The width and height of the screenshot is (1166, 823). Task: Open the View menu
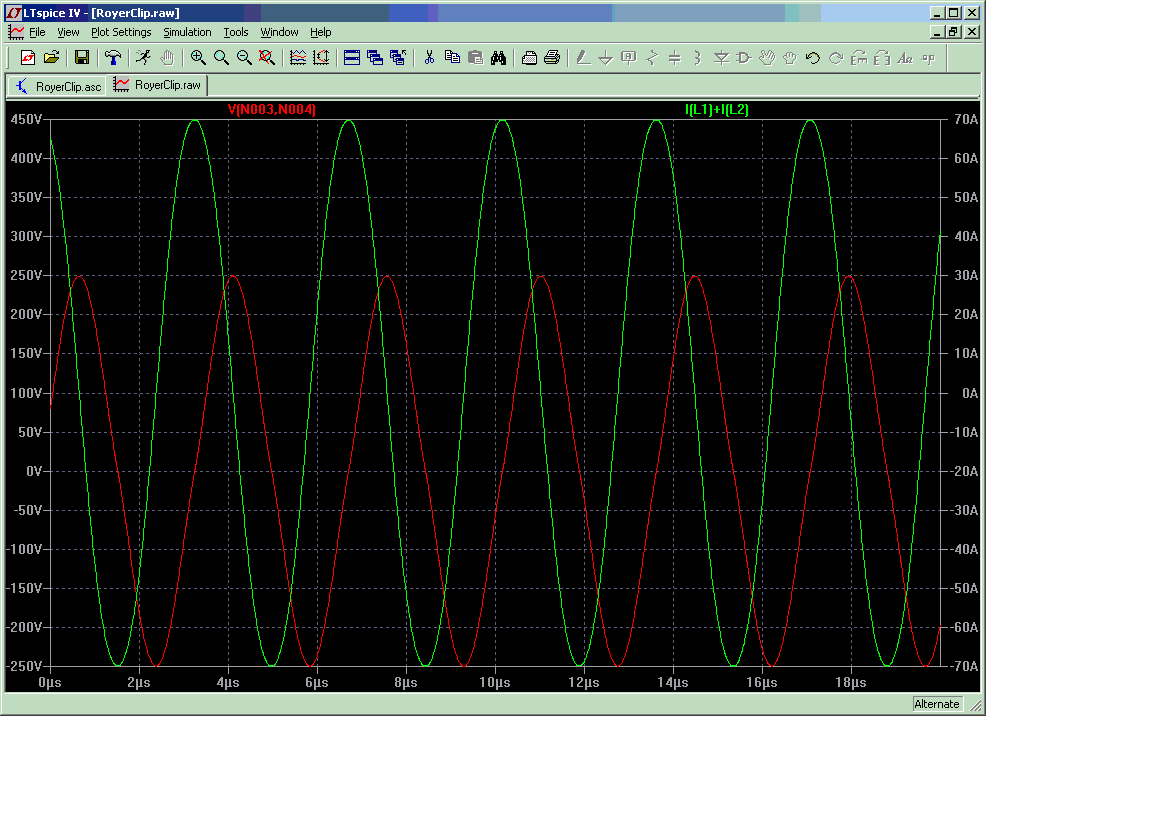coord(68,32)
